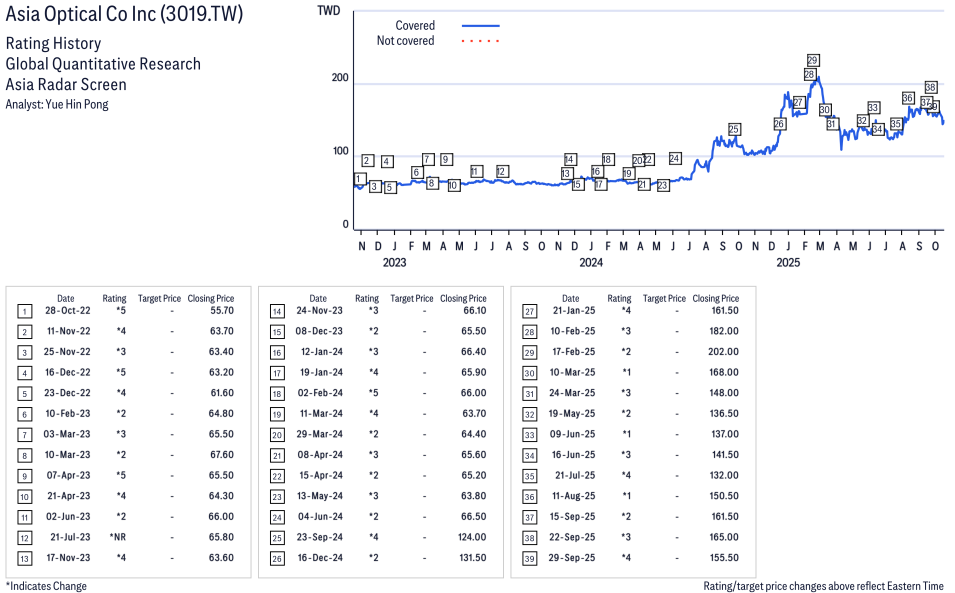Click the numbered box 12 in the table
Image resolution: width=955 pixels, height=593 pixels.
point(25,537)
